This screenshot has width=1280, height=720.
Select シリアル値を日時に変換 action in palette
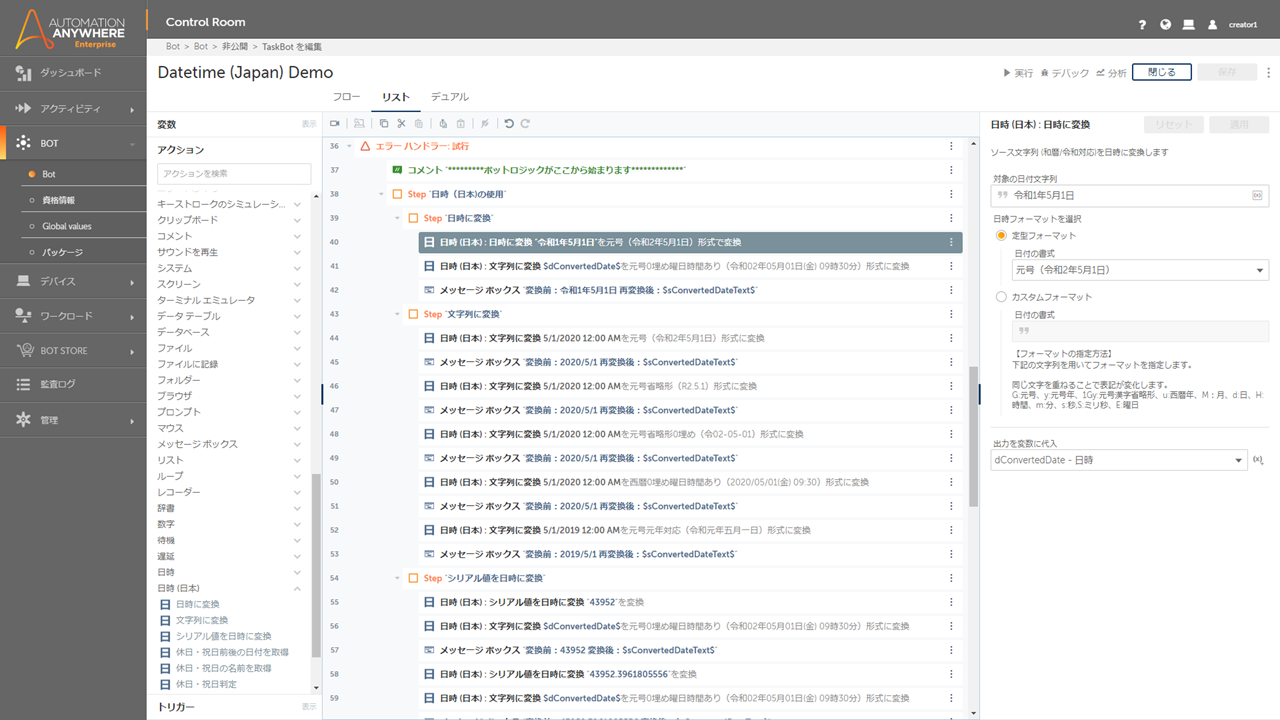tap(223, 636)
